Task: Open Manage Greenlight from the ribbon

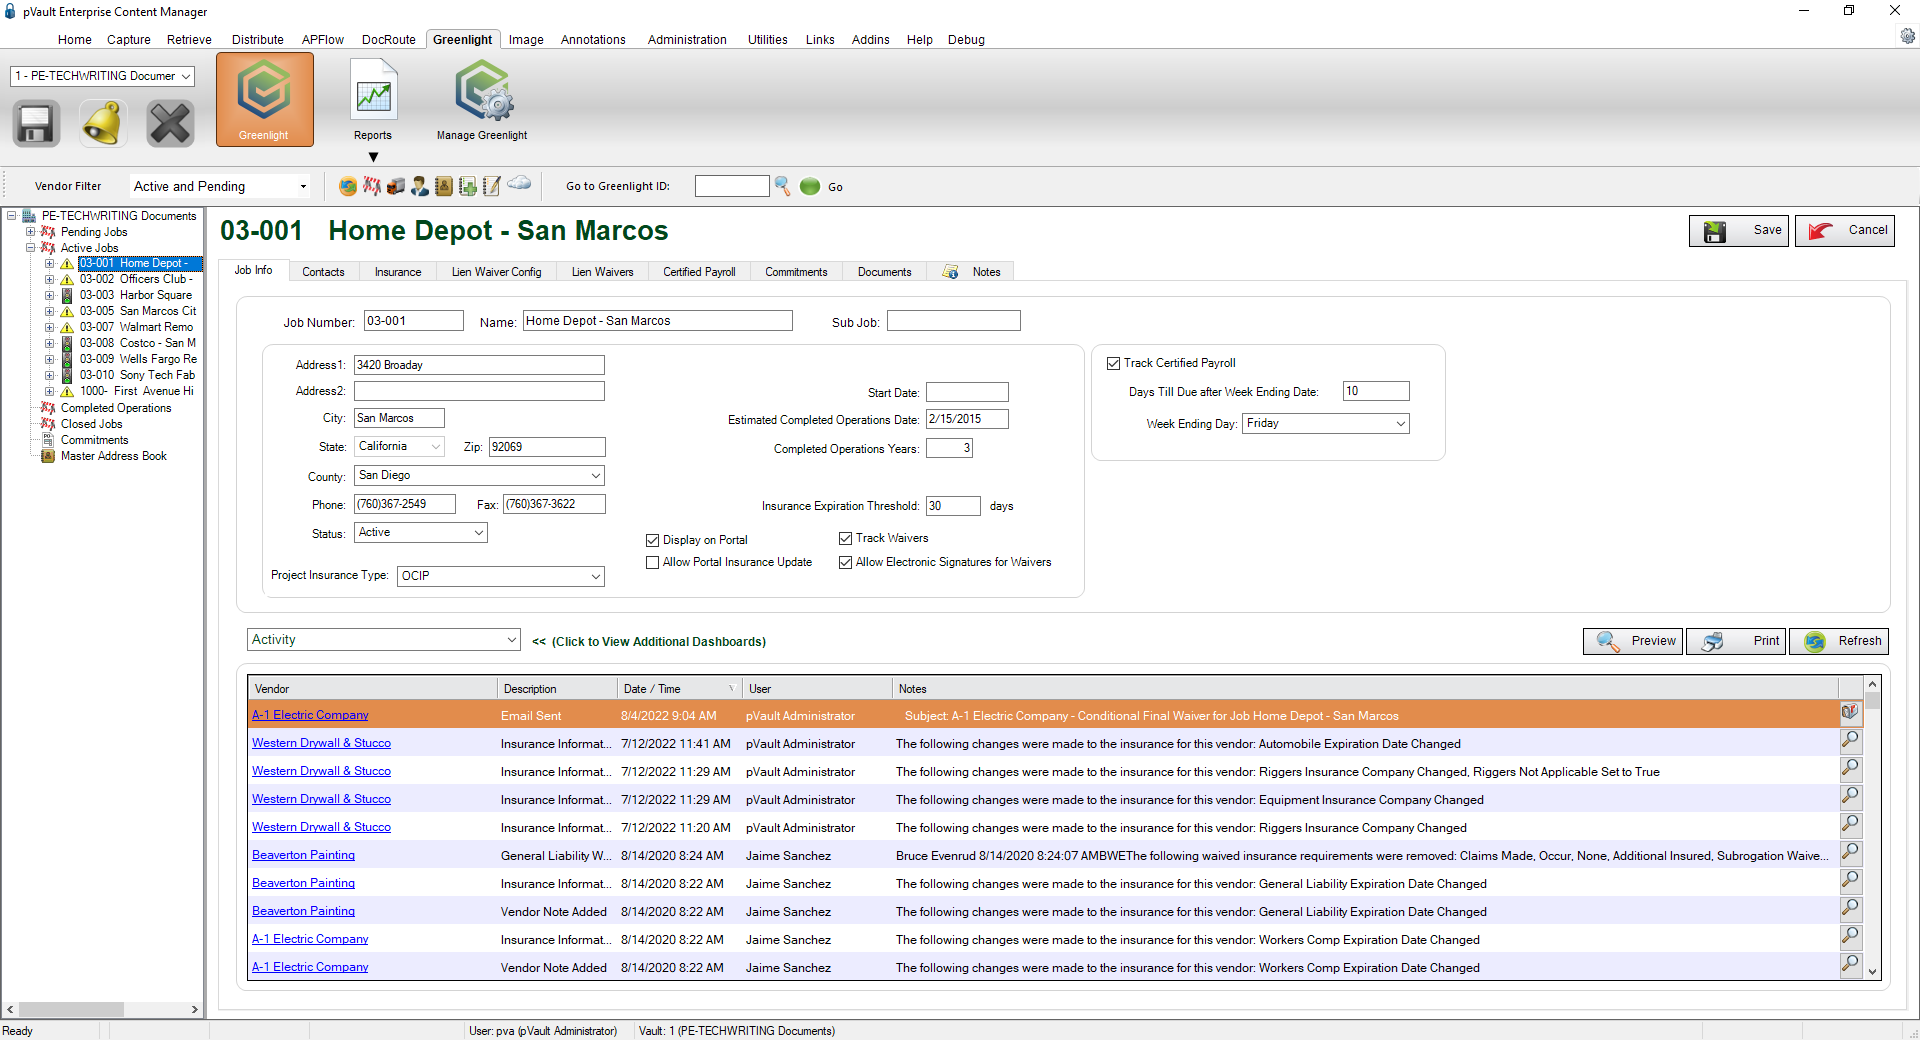Action: point(482,99)
